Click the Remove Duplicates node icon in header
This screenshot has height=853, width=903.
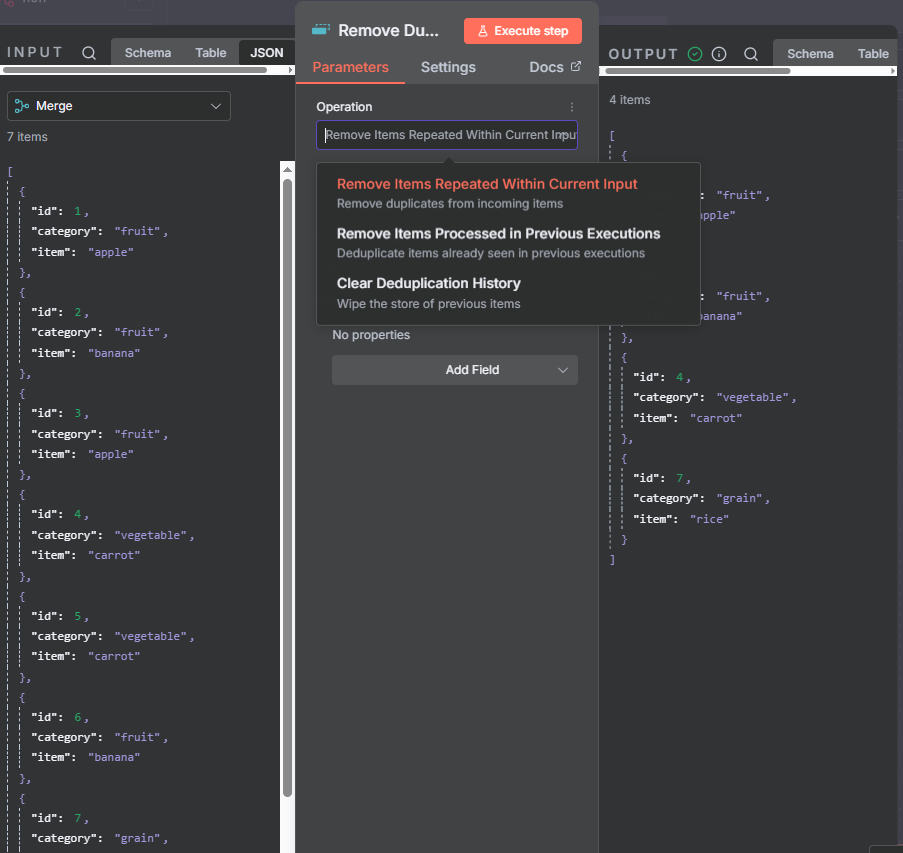(322, 31)
